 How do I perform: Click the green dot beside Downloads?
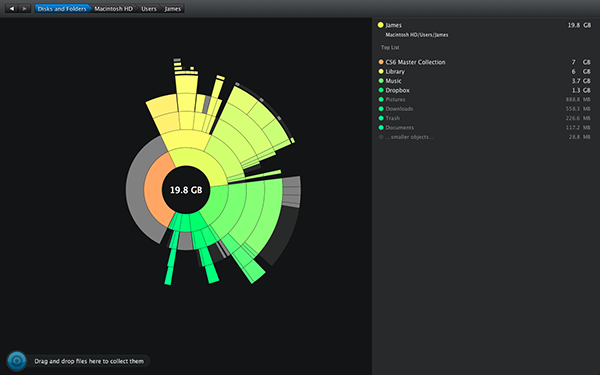click(x=381, y=109)
